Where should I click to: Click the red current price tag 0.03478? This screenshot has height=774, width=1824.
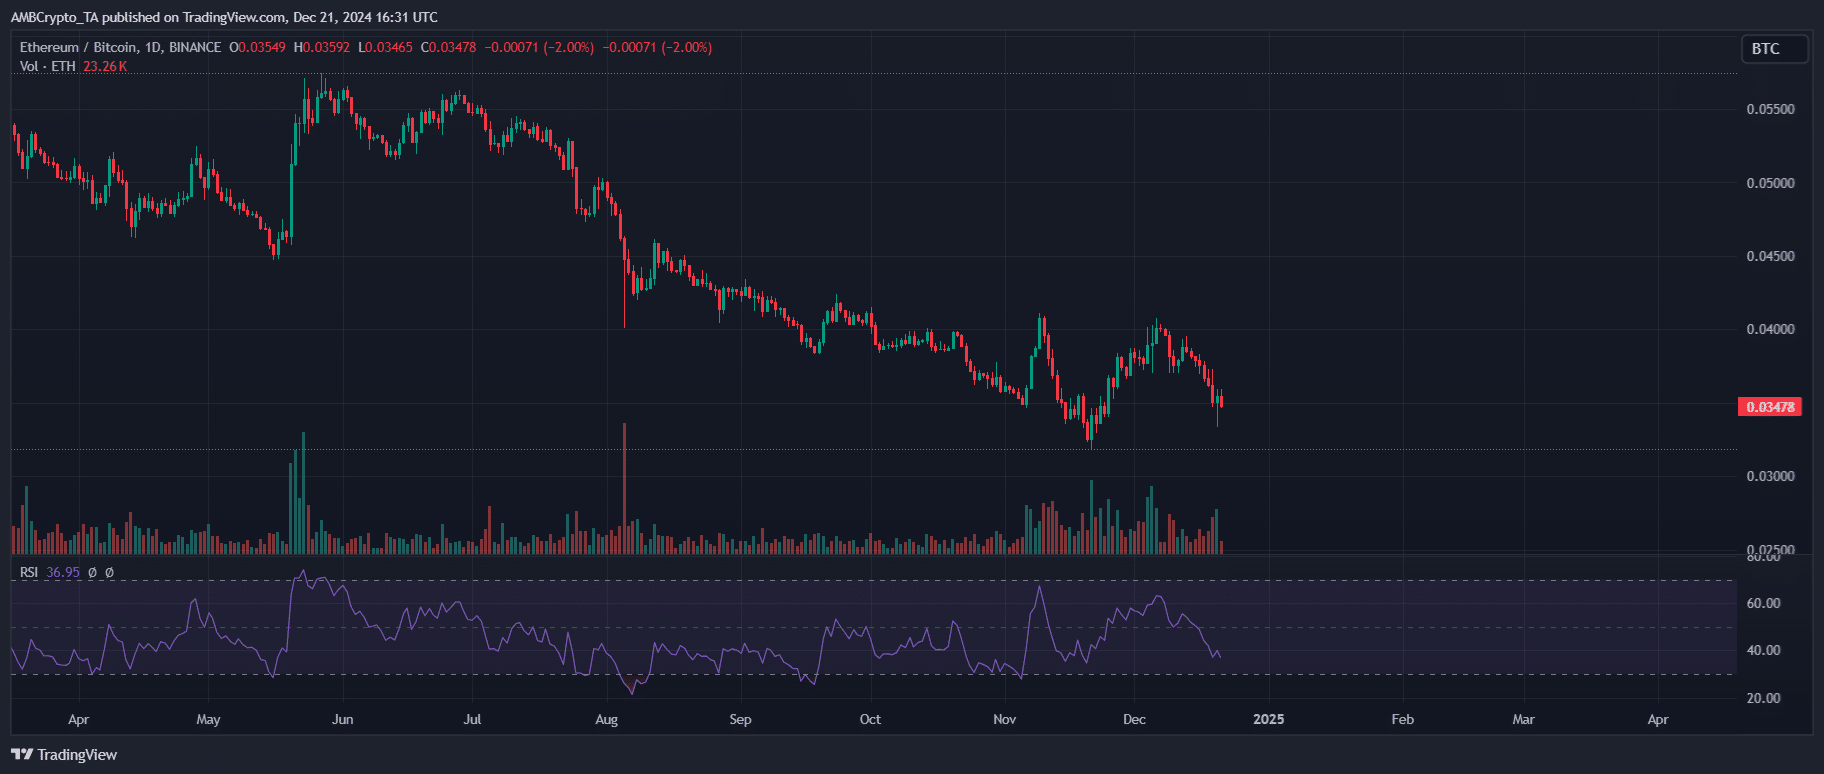click(1770, 407)
